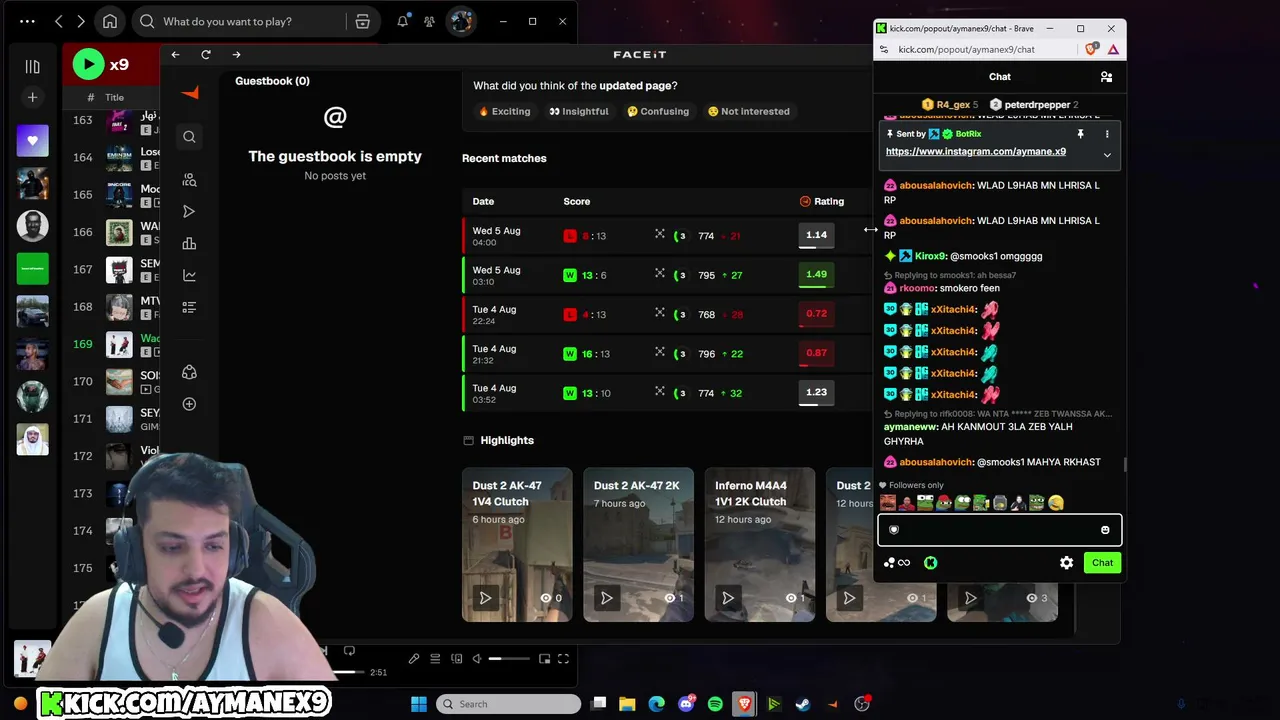Open Spotify home via the house icon
This screenshot has height=720, width=1280.
tap(110, 21)
